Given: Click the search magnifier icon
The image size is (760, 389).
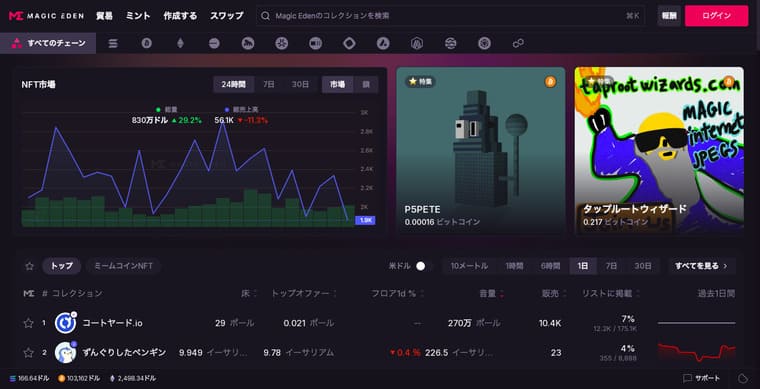Looking at the screenshot, I should (x=265, y=16).
